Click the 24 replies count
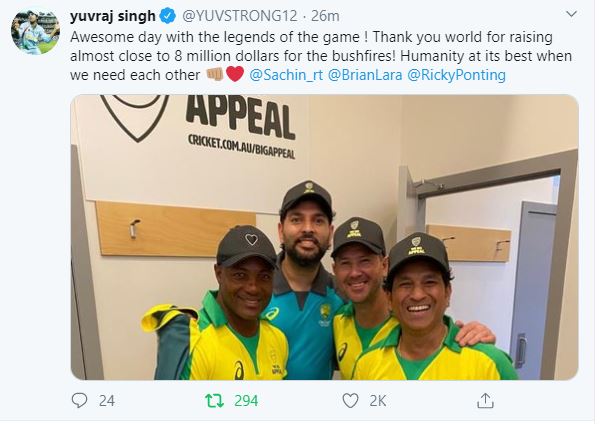 [107, 401]
